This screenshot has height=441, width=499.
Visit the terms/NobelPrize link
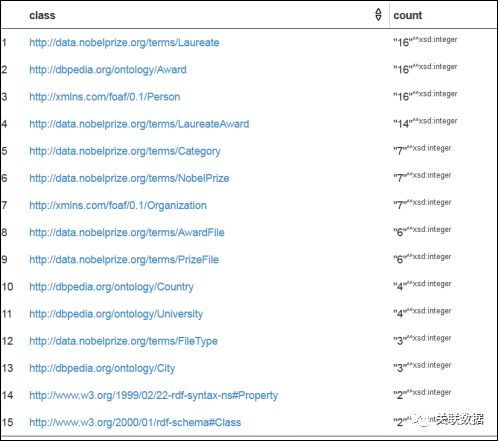click(x=129, y=178)
